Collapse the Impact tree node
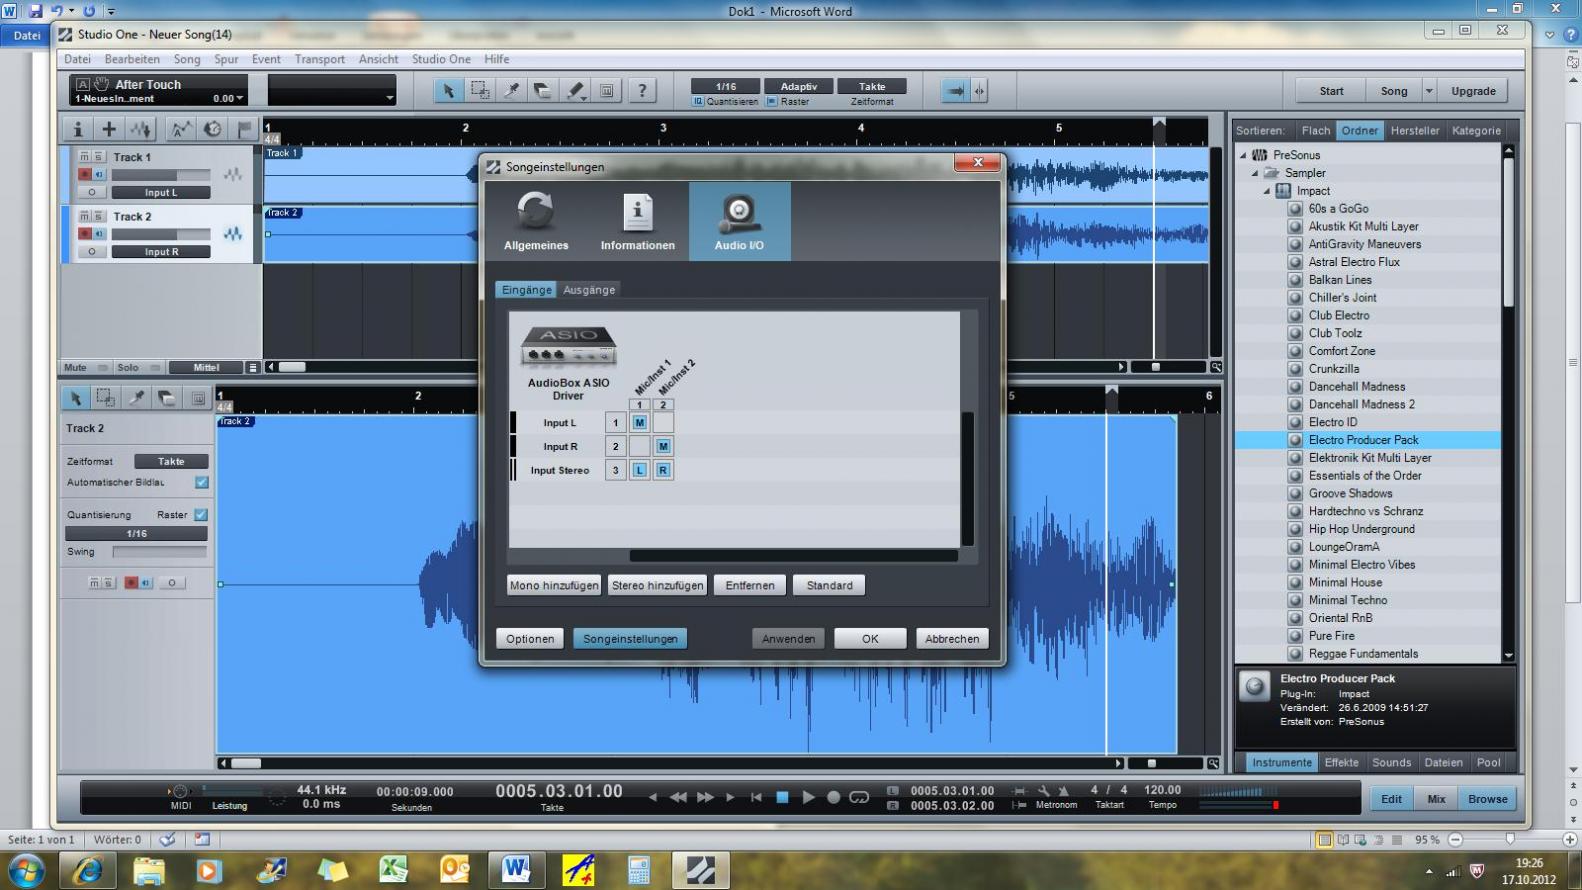 click(x=1267, y=191)
